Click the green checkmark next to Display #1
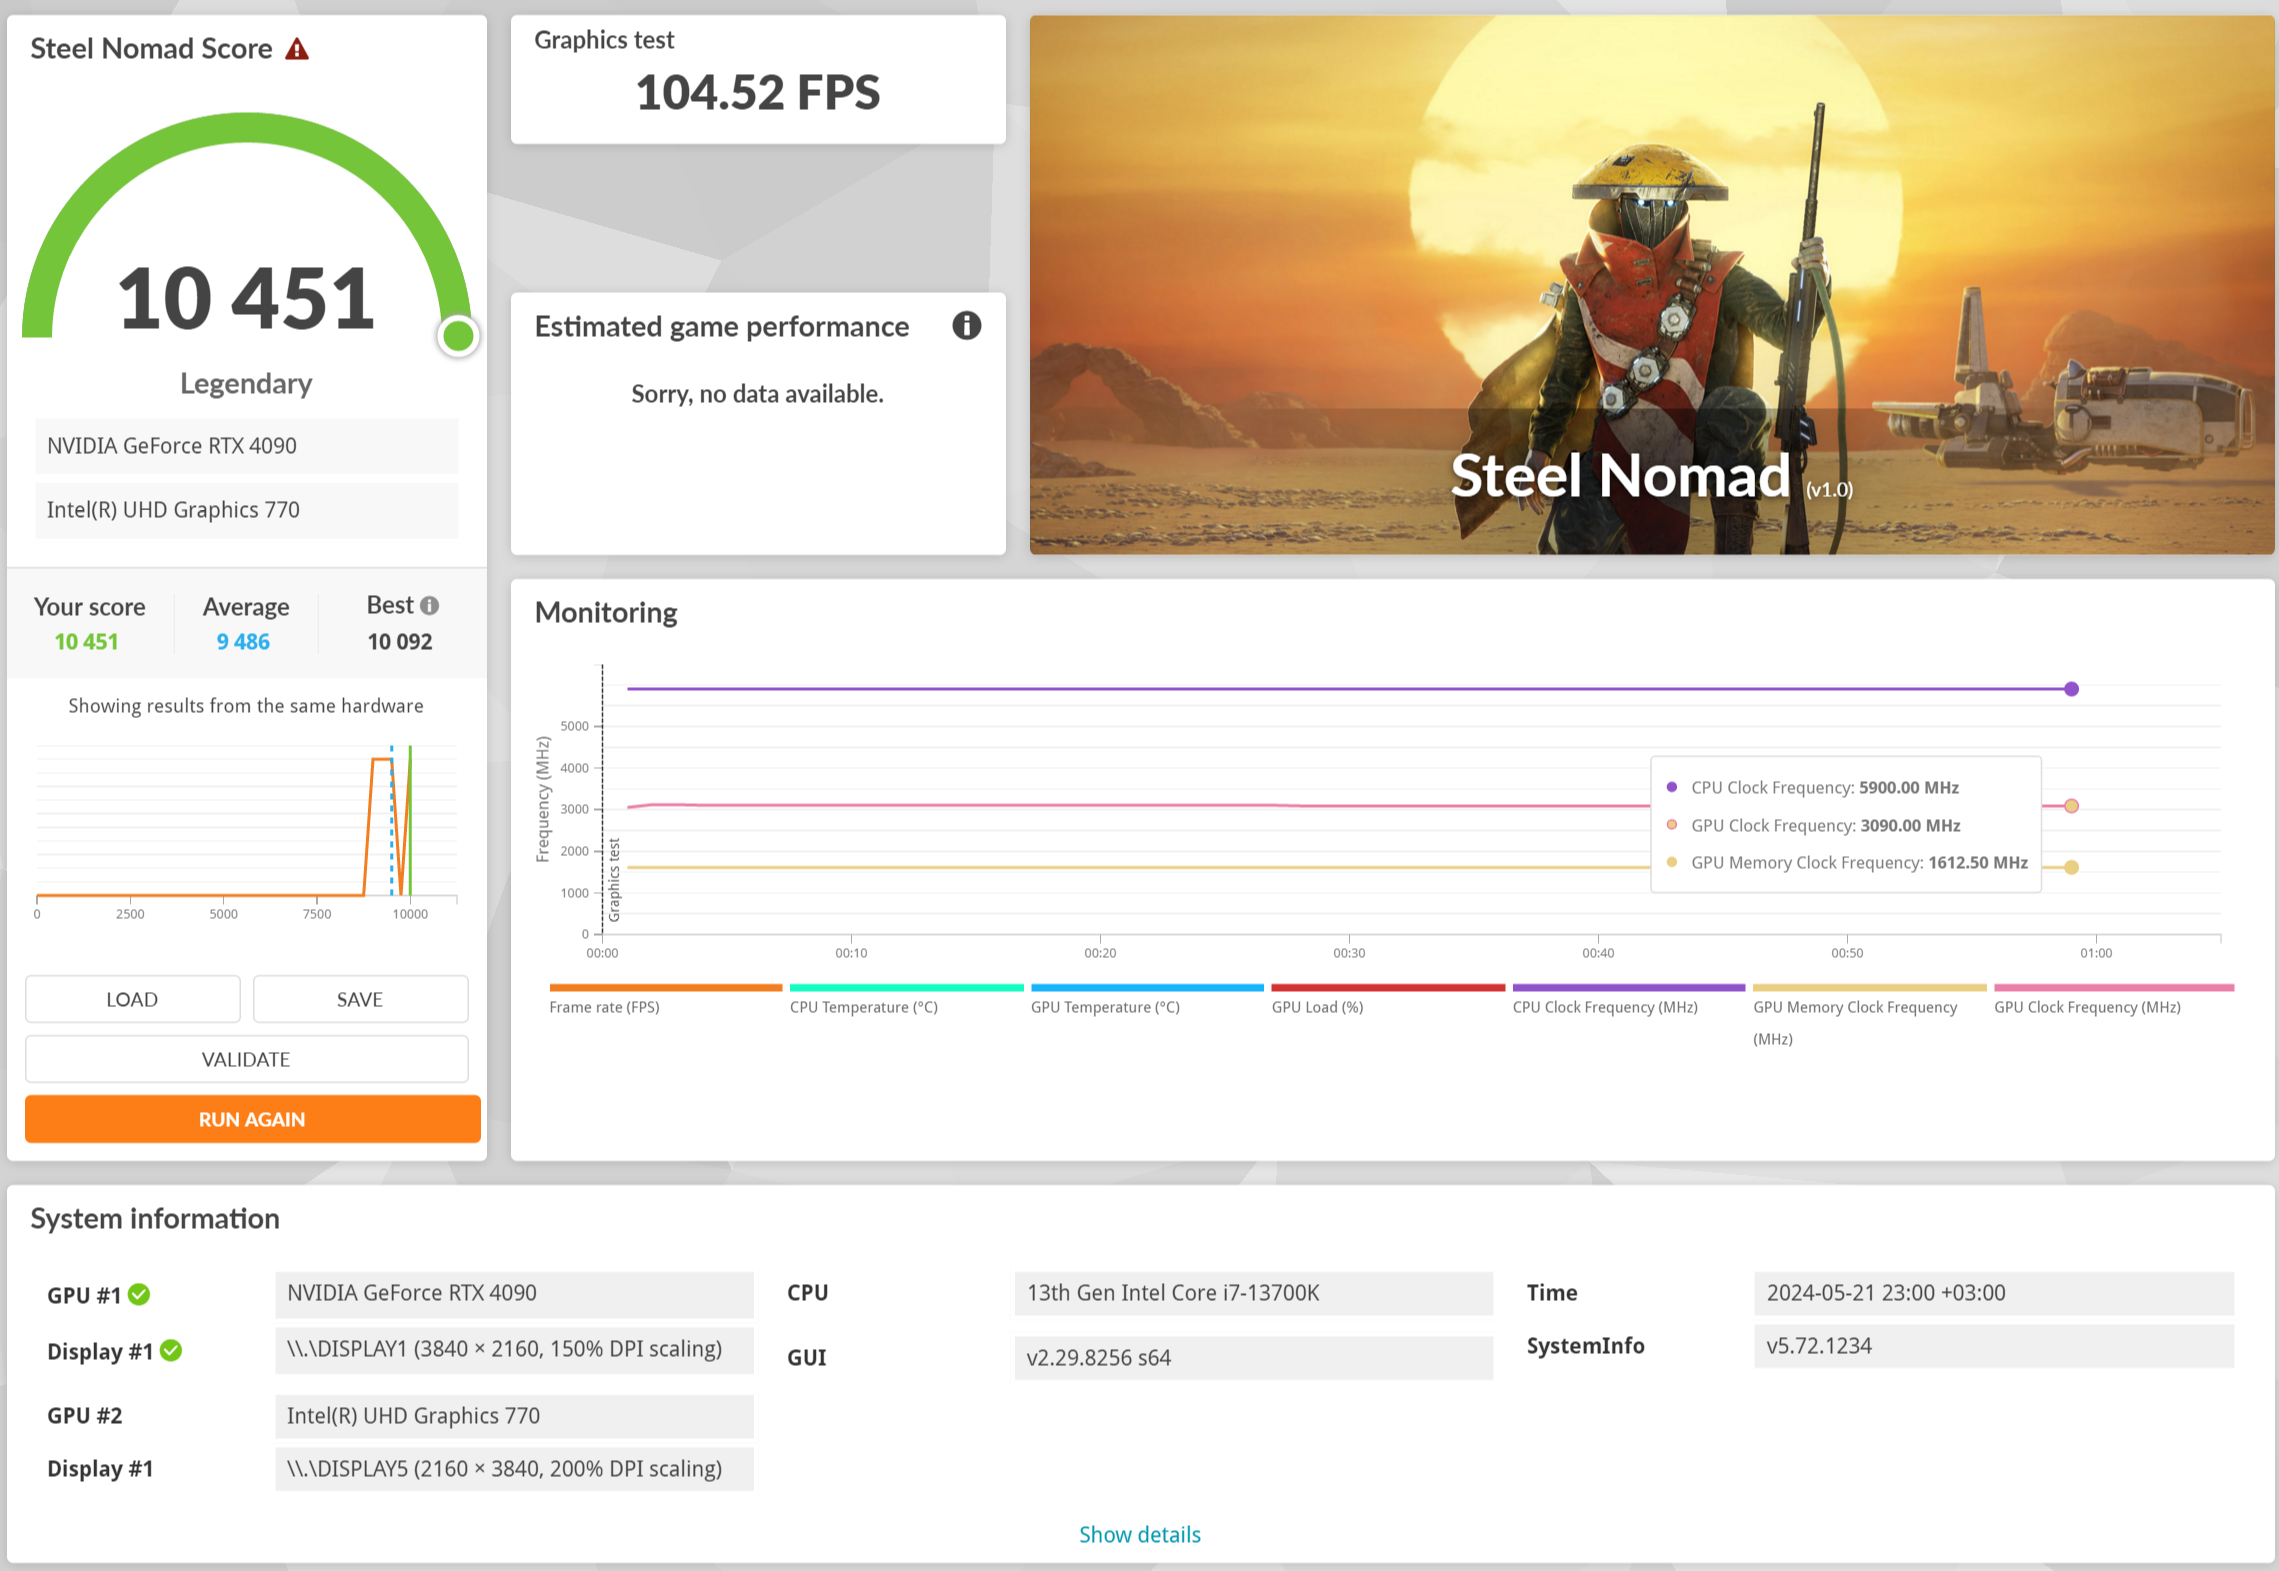The height and width of the screenshot is (1571, 2279). point(172,1351)
